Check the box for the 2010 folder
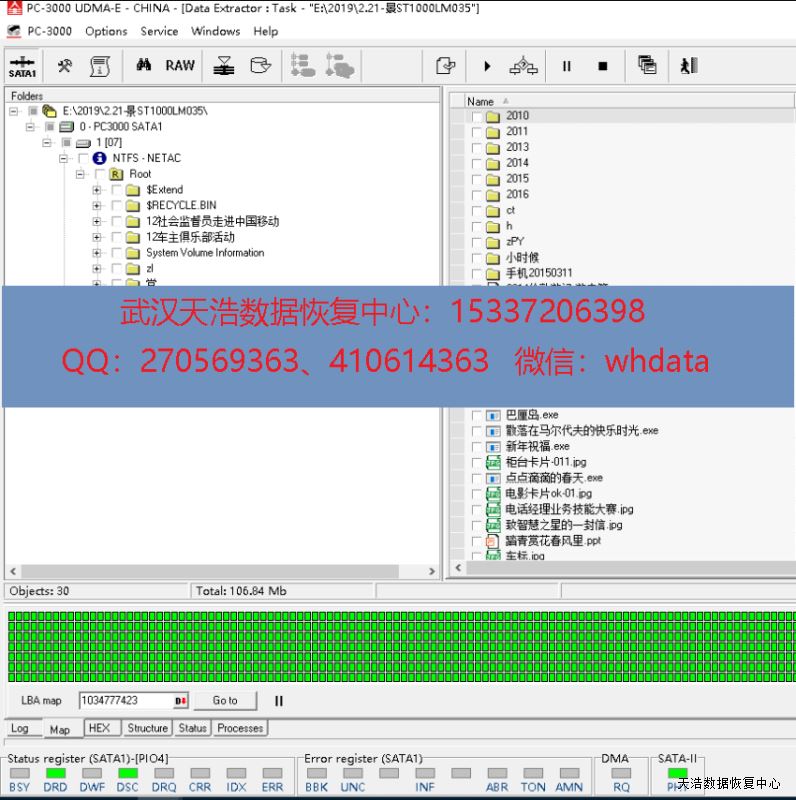The height and width of the screenshot is (800, 796). [477, 116]
